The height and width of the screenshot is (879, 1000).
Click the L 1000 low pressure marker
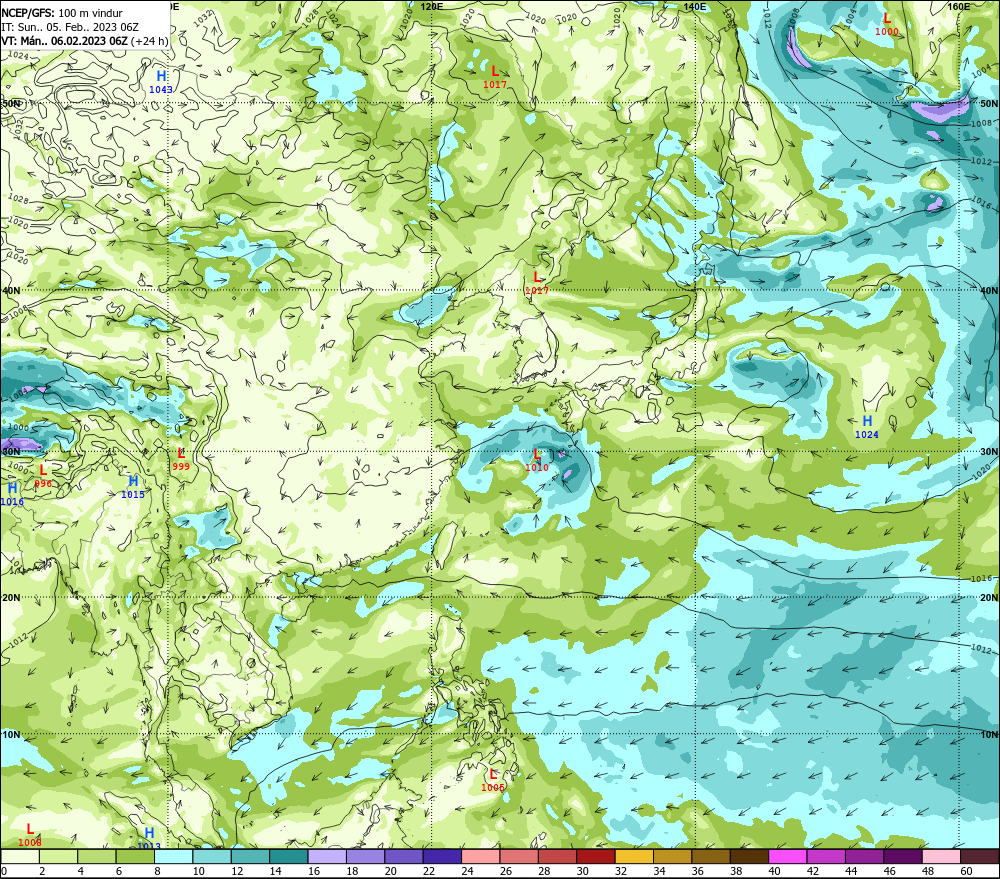pos(886,24)
